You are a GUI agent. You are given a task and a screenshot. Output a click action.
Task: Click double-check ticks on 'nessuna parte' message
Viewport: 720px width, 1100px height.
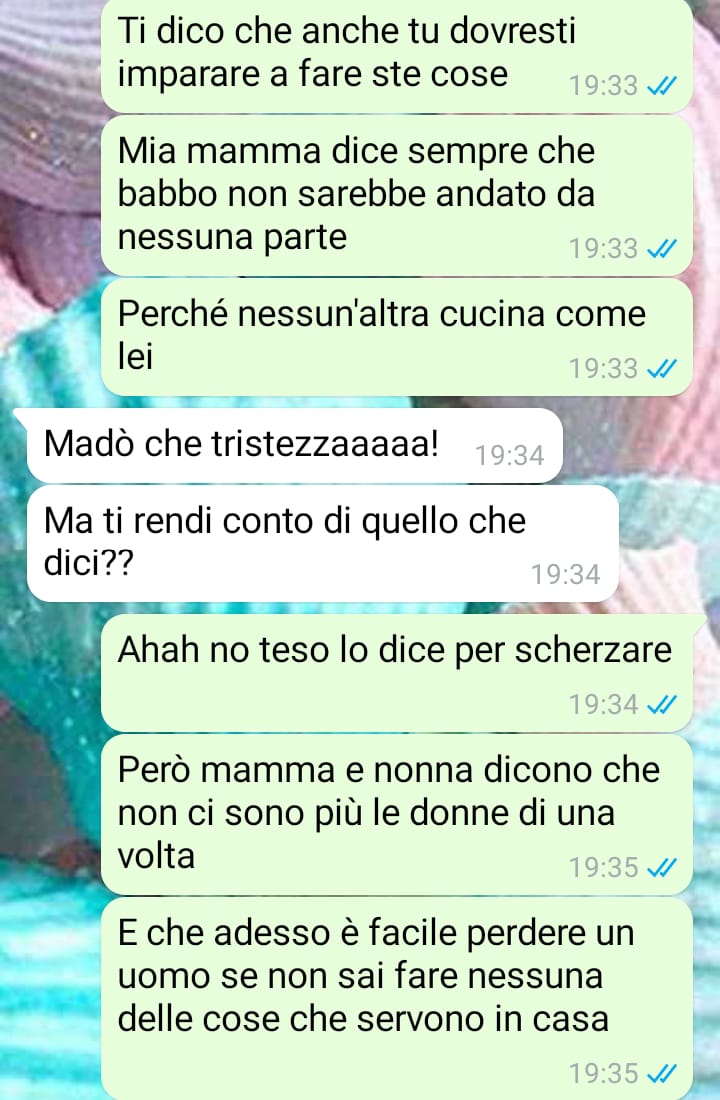(x=662, y=248)
